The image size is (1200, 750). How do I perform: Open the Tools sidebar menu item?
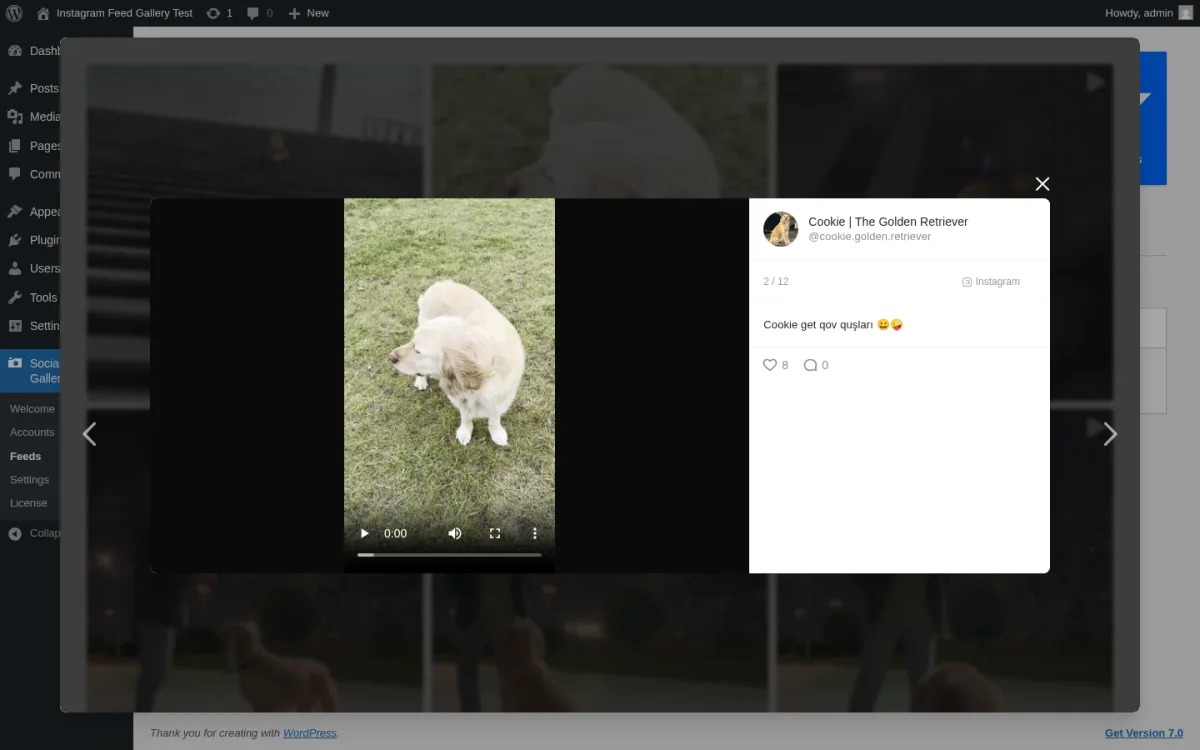[x=30, y=297]
